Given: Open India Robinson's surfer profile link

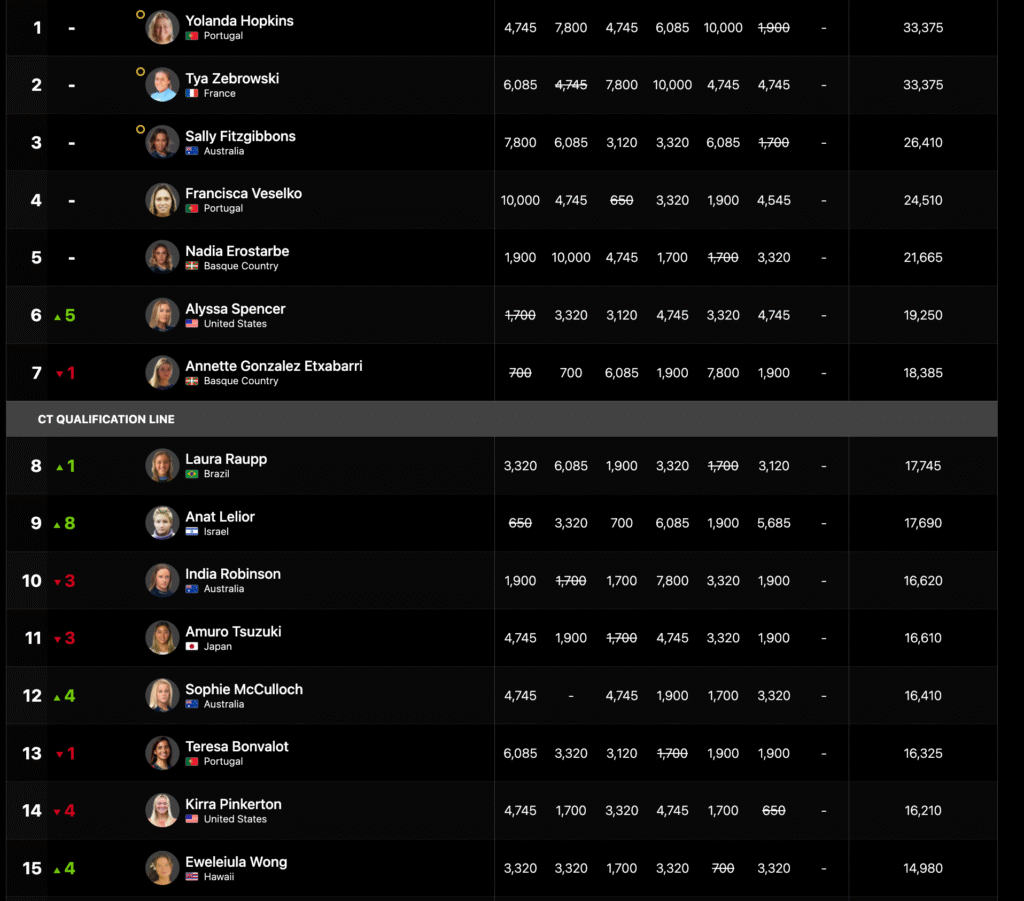Looking at the screenshot, I should (233, 574).
